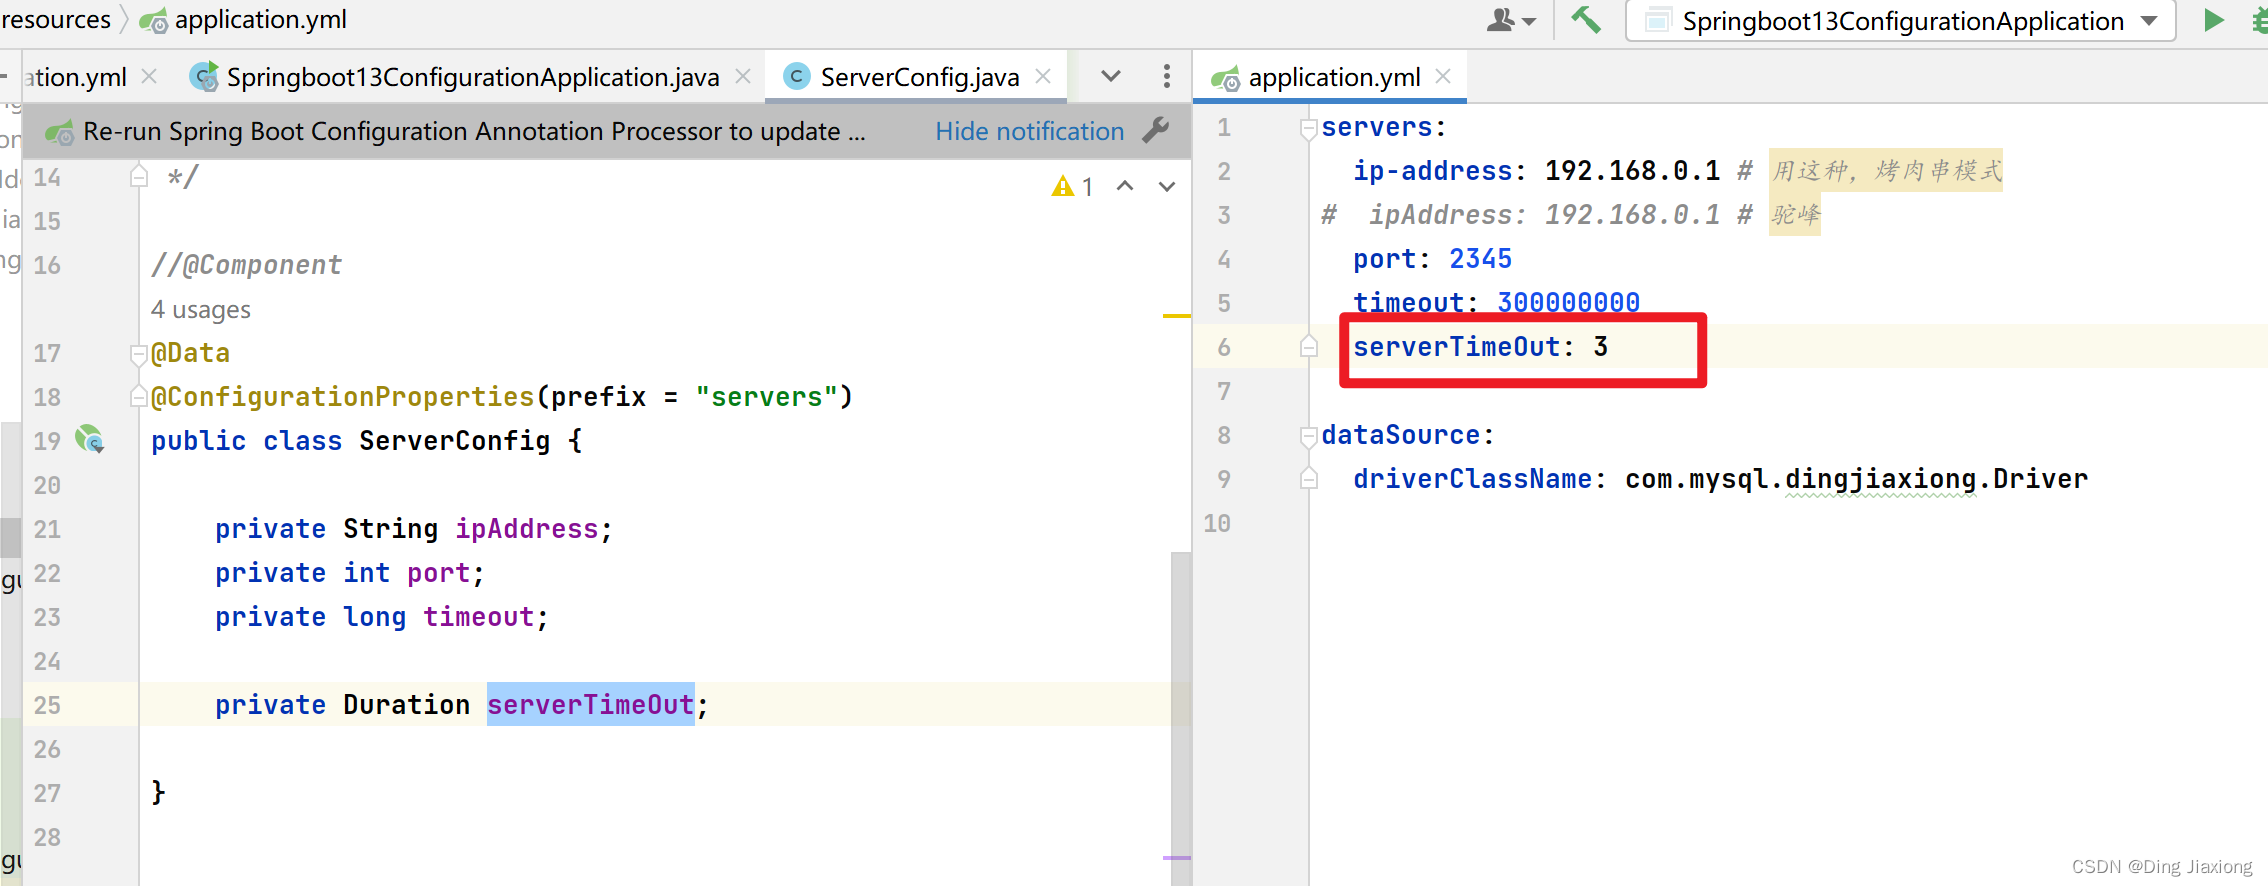Click the fold end marker at yml line 9
Screen dimensions: 2268x886
pos(1308,478)
